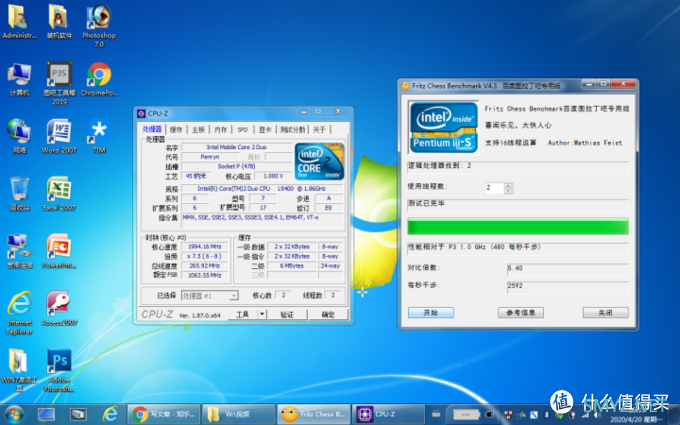The width and height of the screenshot is (680, 425).
Task: Increase thread count with the up spinner
Action: pos(509,185)
